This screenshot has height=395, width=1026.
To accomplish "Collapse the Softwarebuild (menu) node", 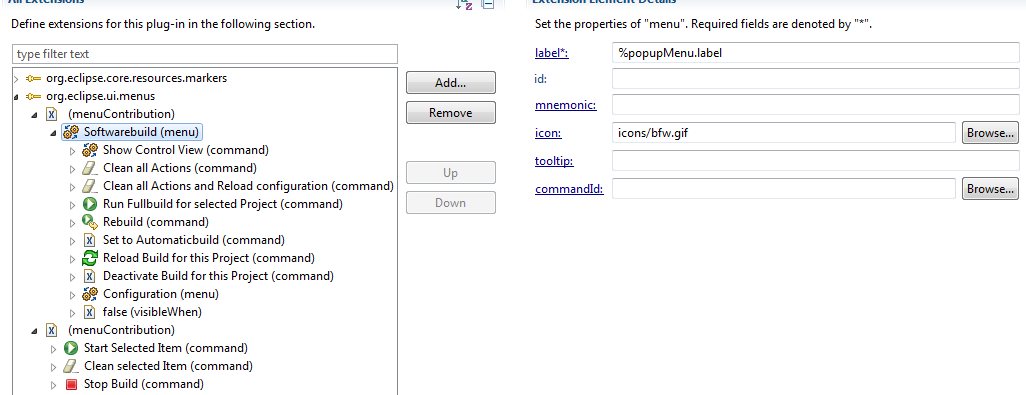I will (x=54, y=133).
